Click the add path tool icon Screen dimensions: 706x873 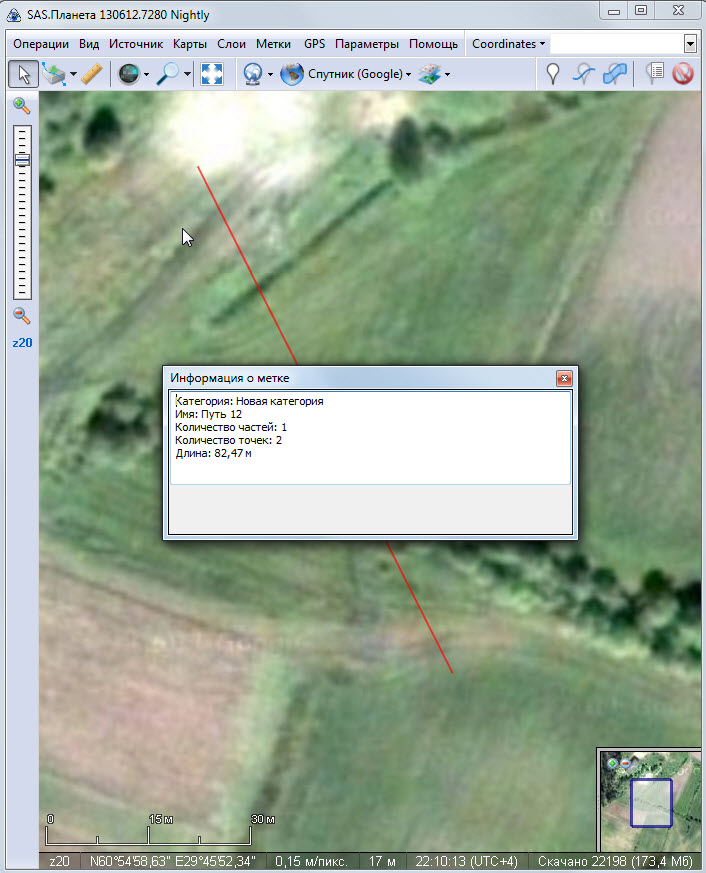(x=583, y=74)
